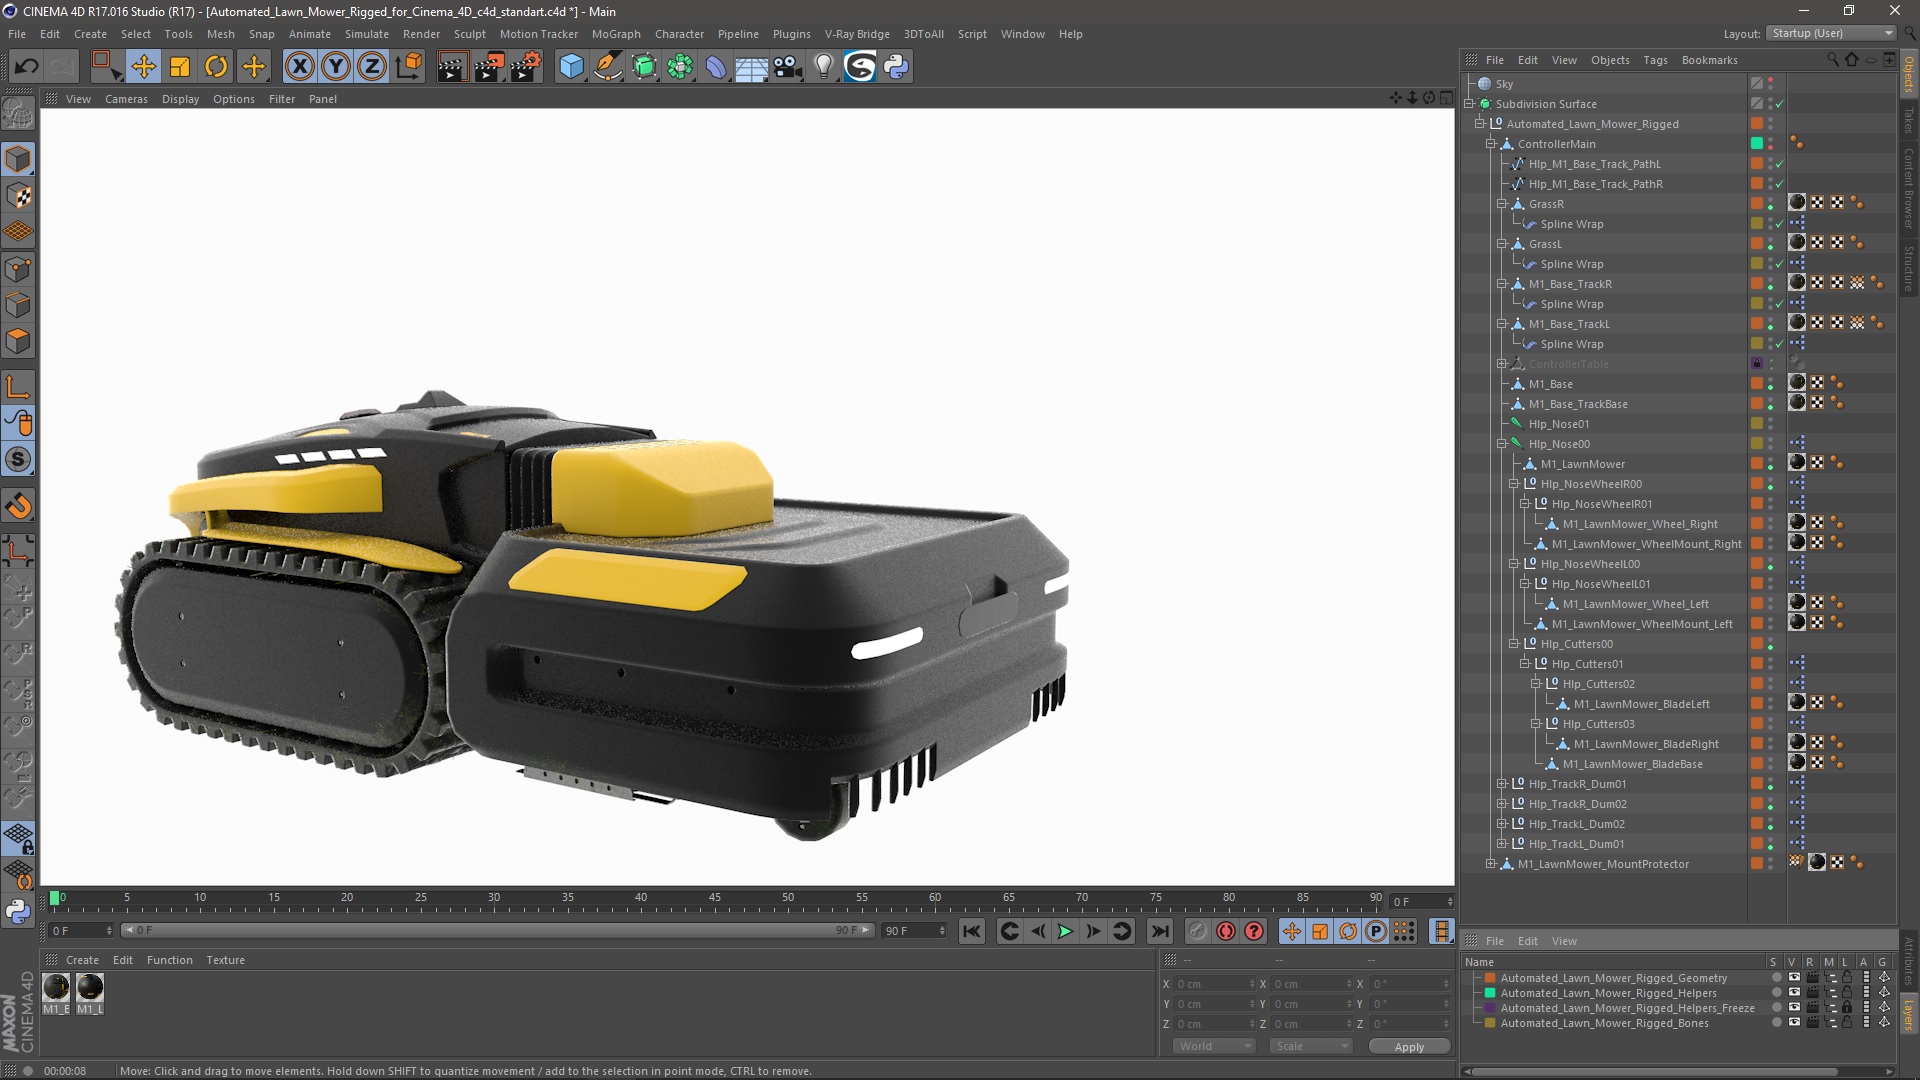Select the M1_Base_TrackBase object
This screenshot has height=1080, width=1920.
pos(1577,404)
